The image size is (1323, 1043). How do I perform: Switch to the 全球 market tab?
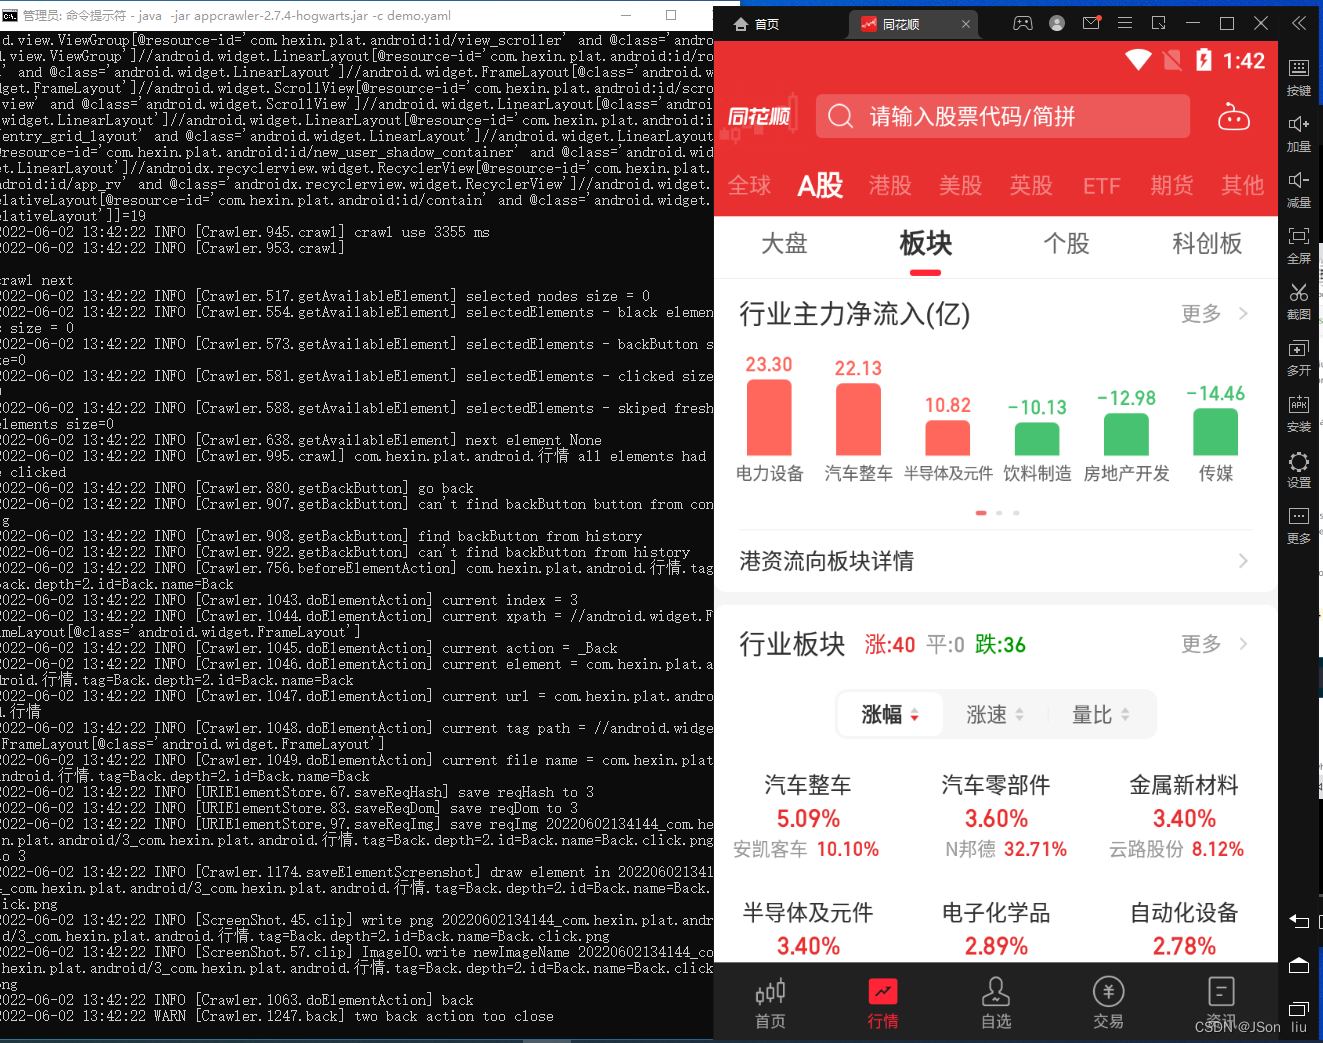click(x=750, y=186)
